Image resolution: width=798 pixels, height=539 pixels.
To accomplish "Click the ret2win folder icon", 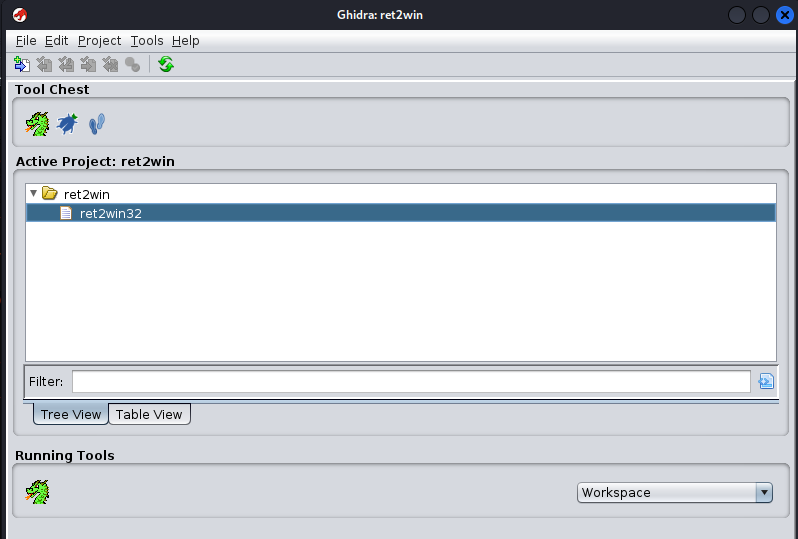I will (x=49, y=193).
